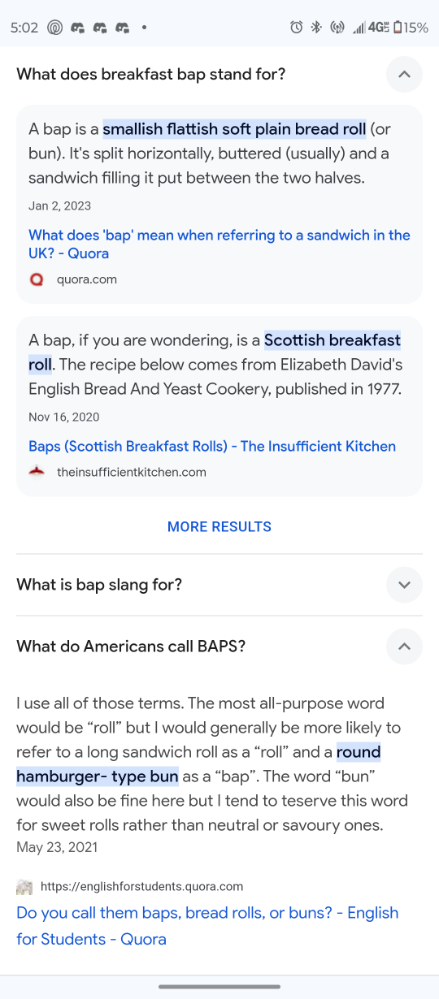
Task: Collapse the "What do Americans call BAPS?" answer
Action: [x=404, y=646]
